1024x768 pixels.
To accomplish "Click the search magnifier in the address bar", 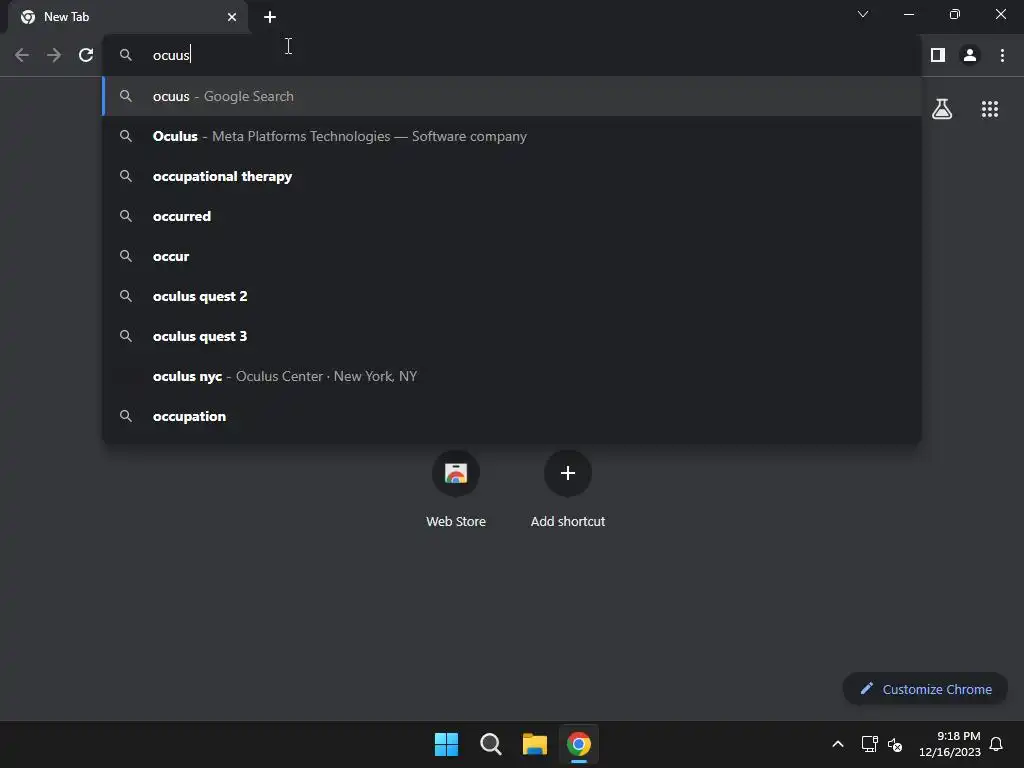I will pyautogui.click(x=126, y=56).
